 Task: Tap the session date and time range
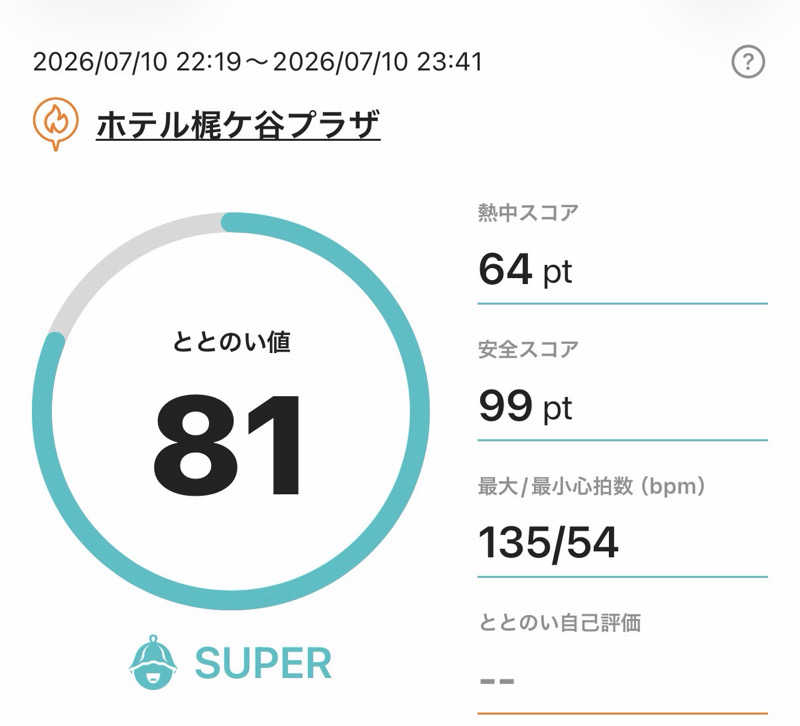258,62
